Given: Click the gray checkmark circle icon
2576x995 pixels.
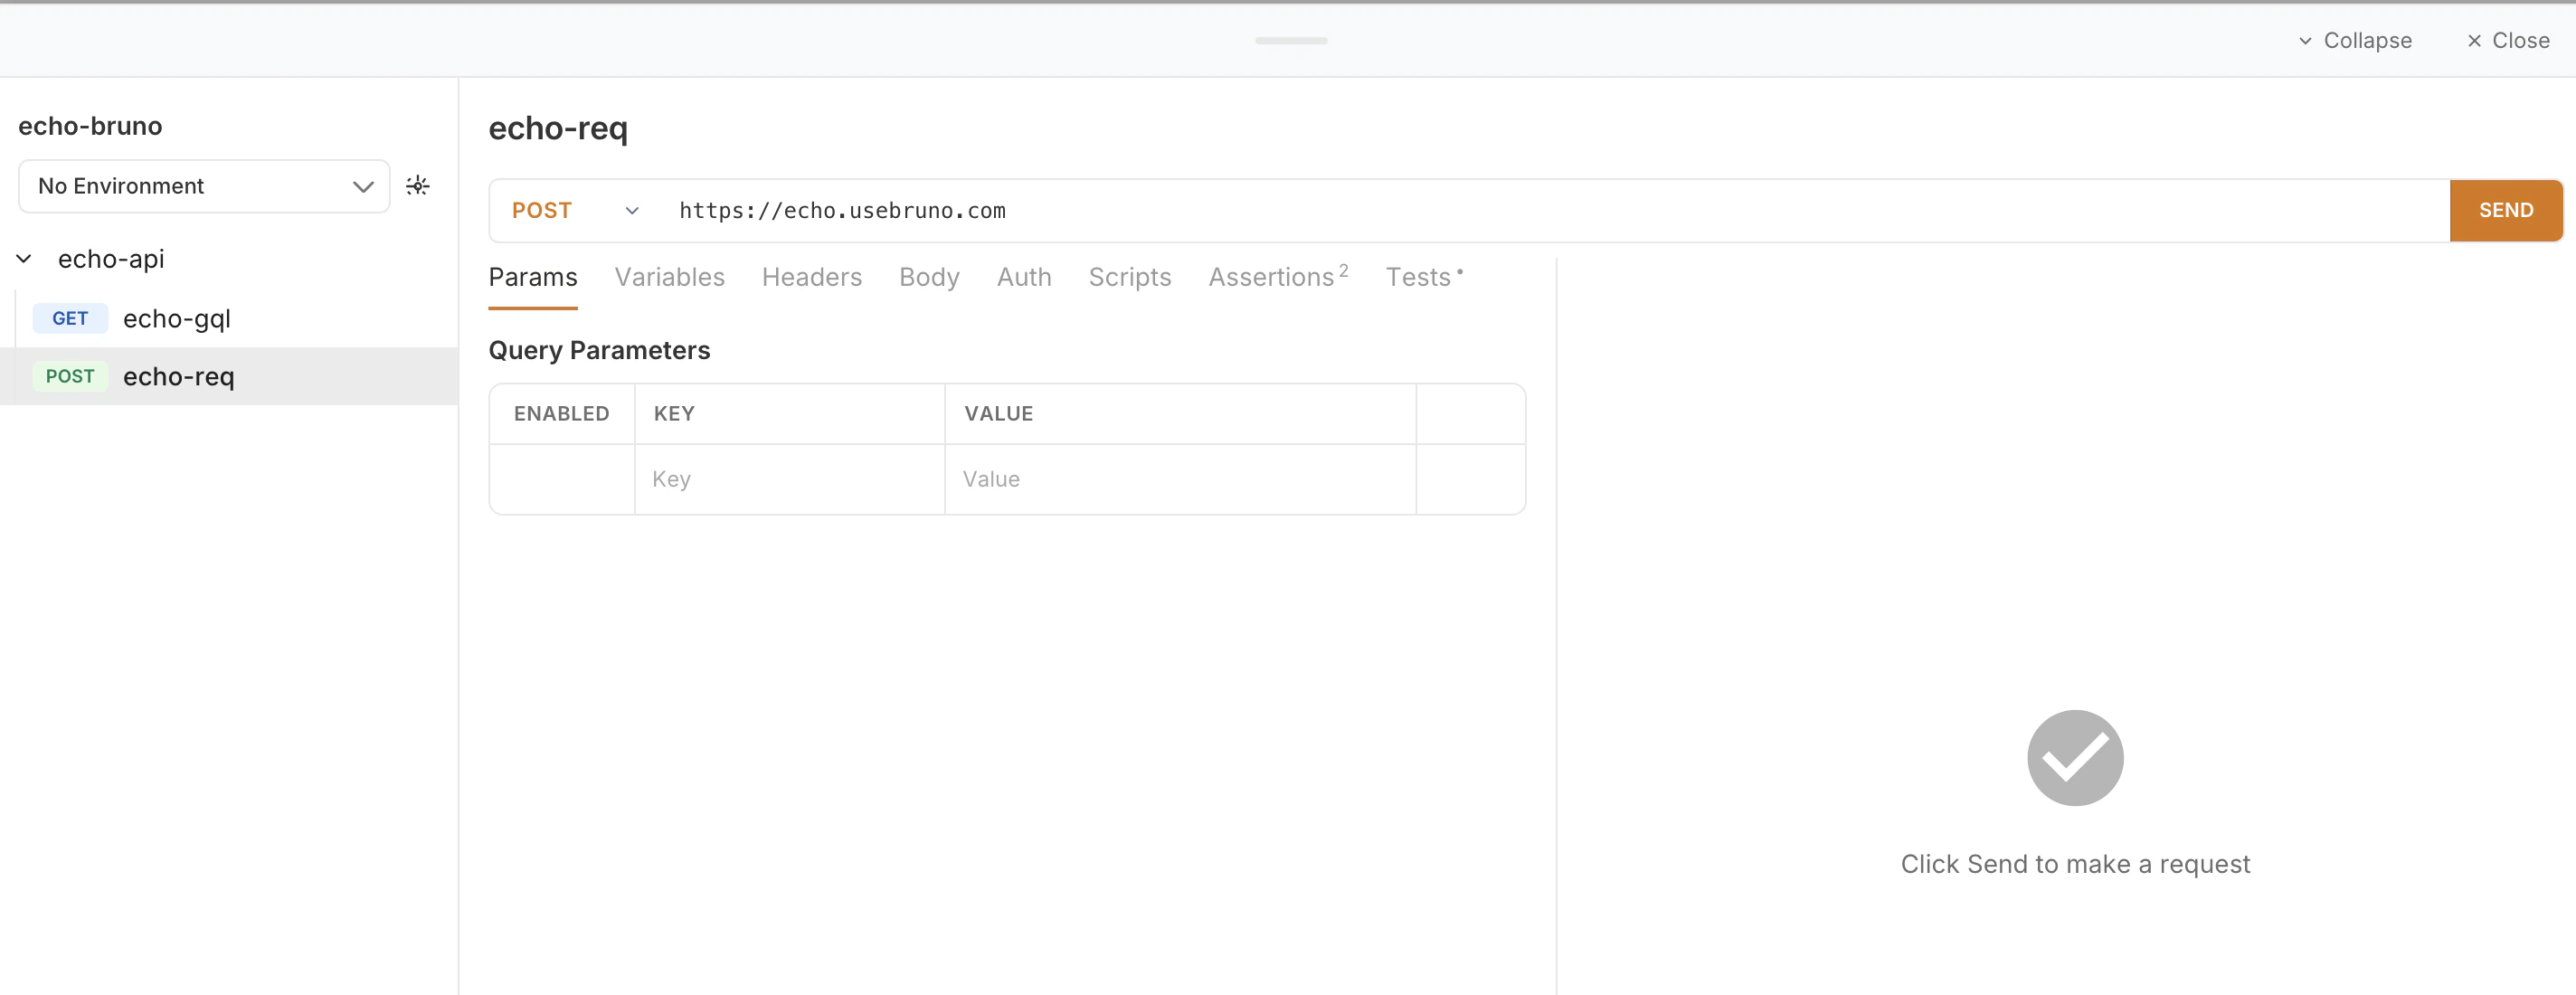Looking at the screenshot, I should tap(2074, 757).
